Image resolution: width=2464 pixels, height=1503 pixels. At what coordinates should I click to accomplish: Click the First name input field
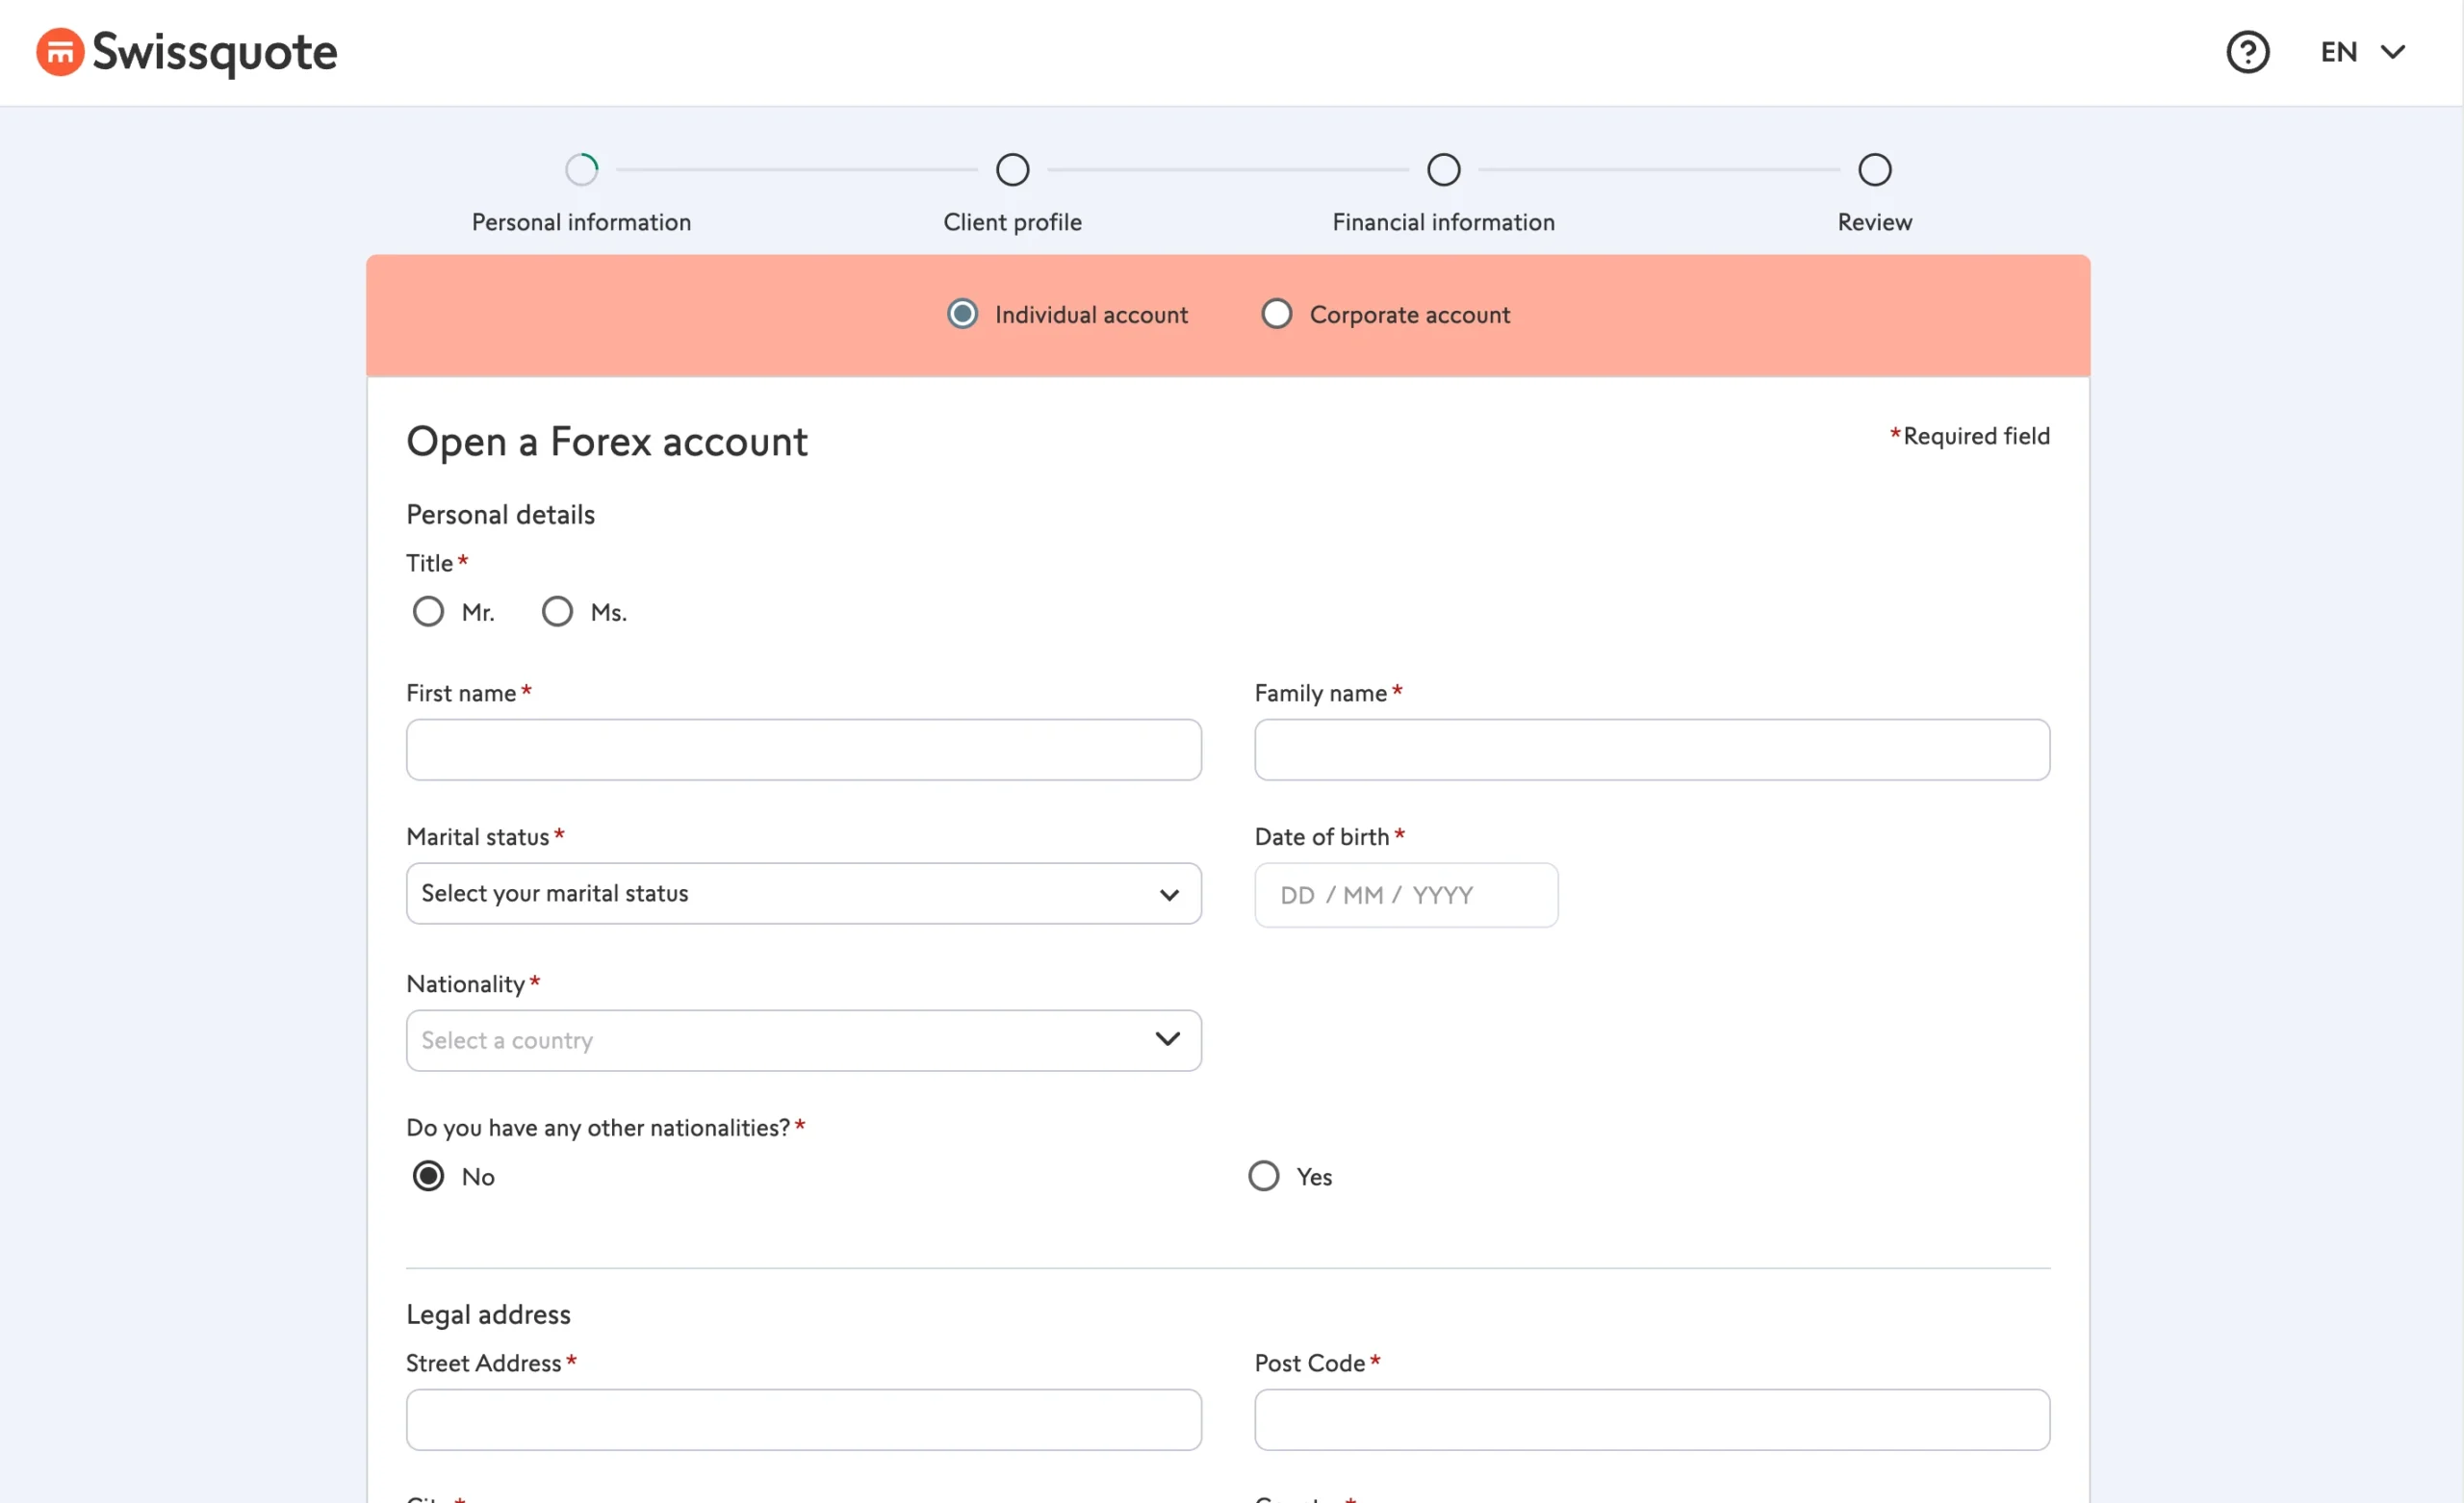click(x=804, y=750)
